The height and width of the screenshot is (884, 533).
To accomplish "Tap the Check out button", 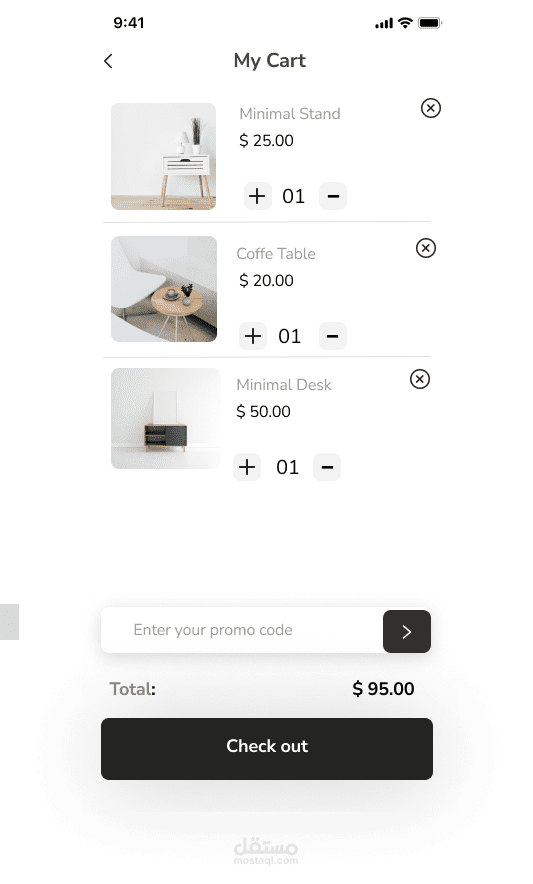I will (267, 749).
